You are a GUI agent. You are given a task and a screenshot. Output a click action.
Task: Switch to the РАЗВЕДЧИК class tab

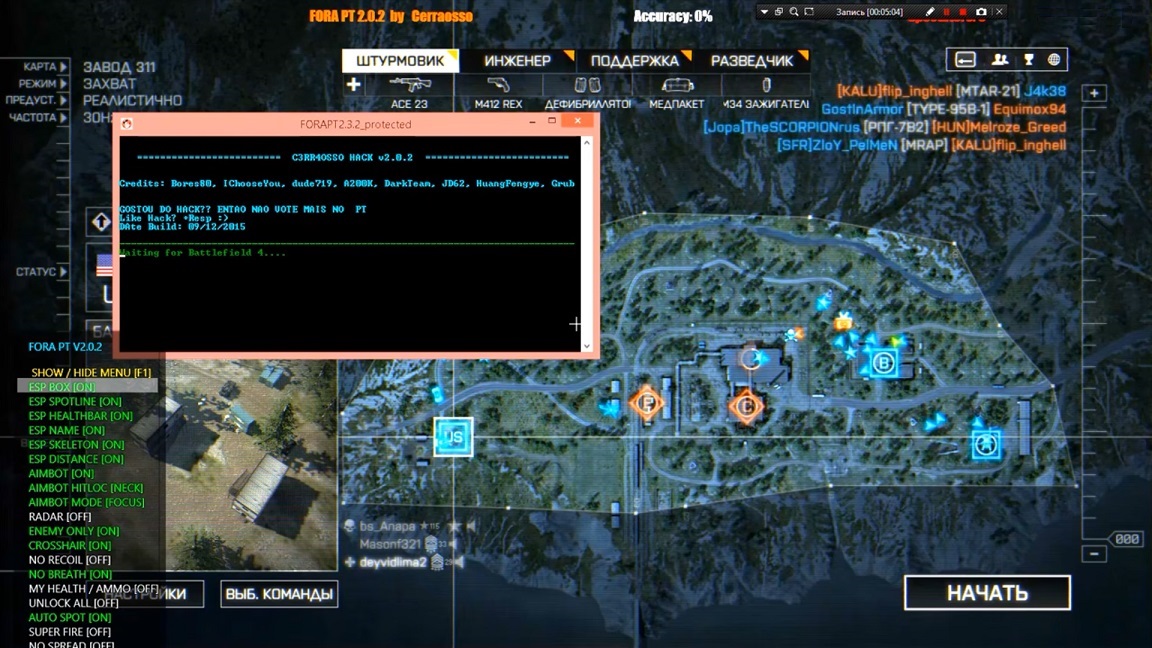[x=752, y=61]
